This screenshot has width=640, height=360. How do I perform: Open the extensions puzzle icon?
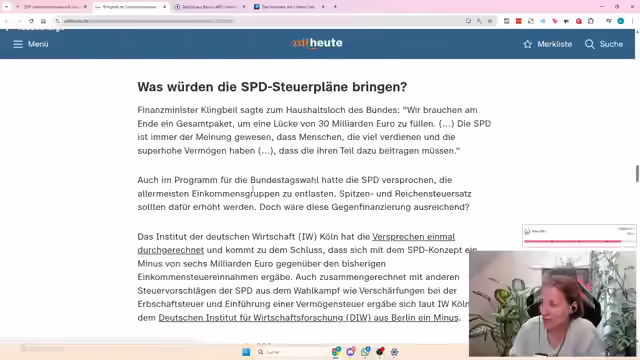(x=591, y=21)
